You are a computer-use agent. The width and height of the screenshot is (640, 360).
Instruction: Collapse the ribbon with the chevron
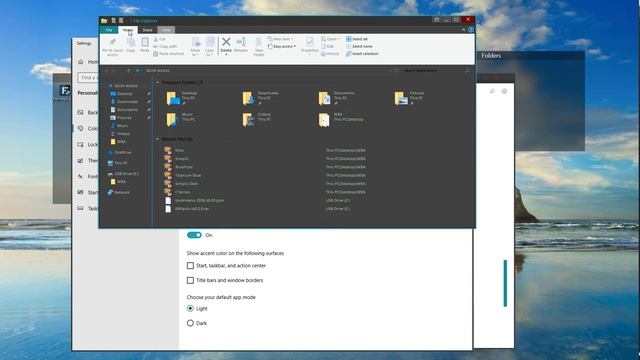pyautogui.click(x=463, y=30)
